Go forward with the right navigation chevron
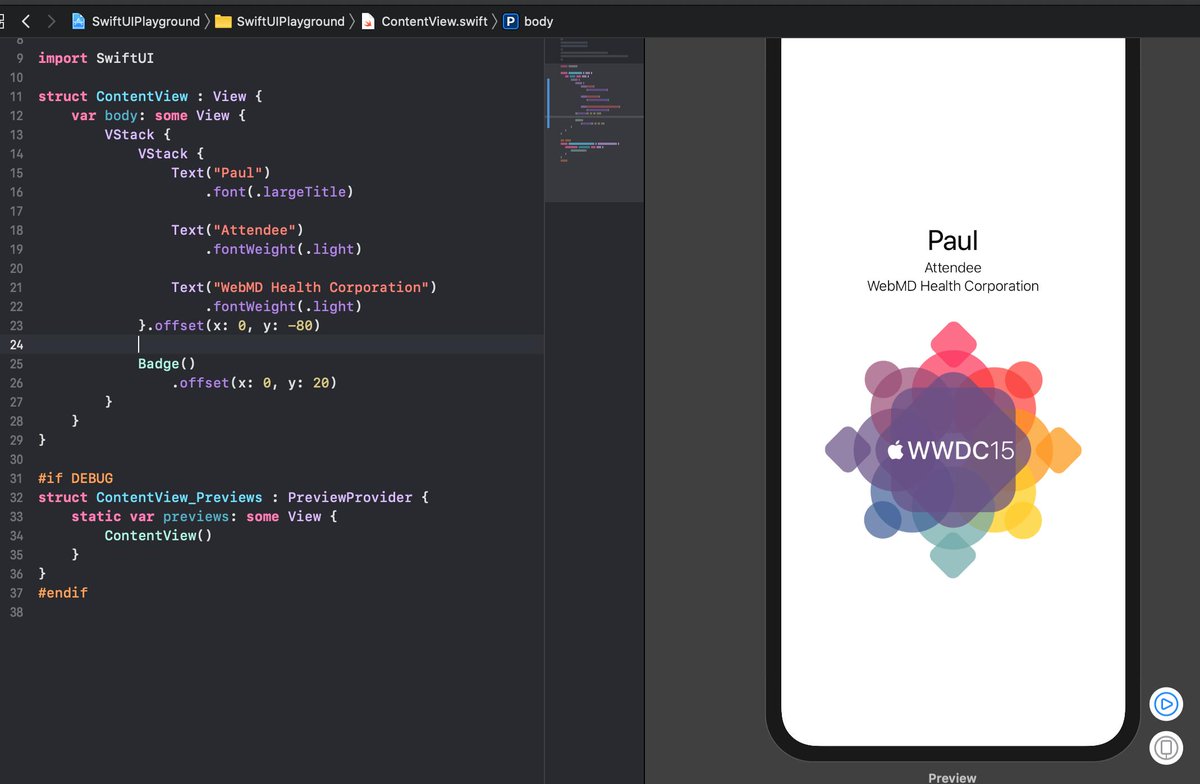Image resolution: width=1200 pixels, height=784 pixels. (52, 20)
